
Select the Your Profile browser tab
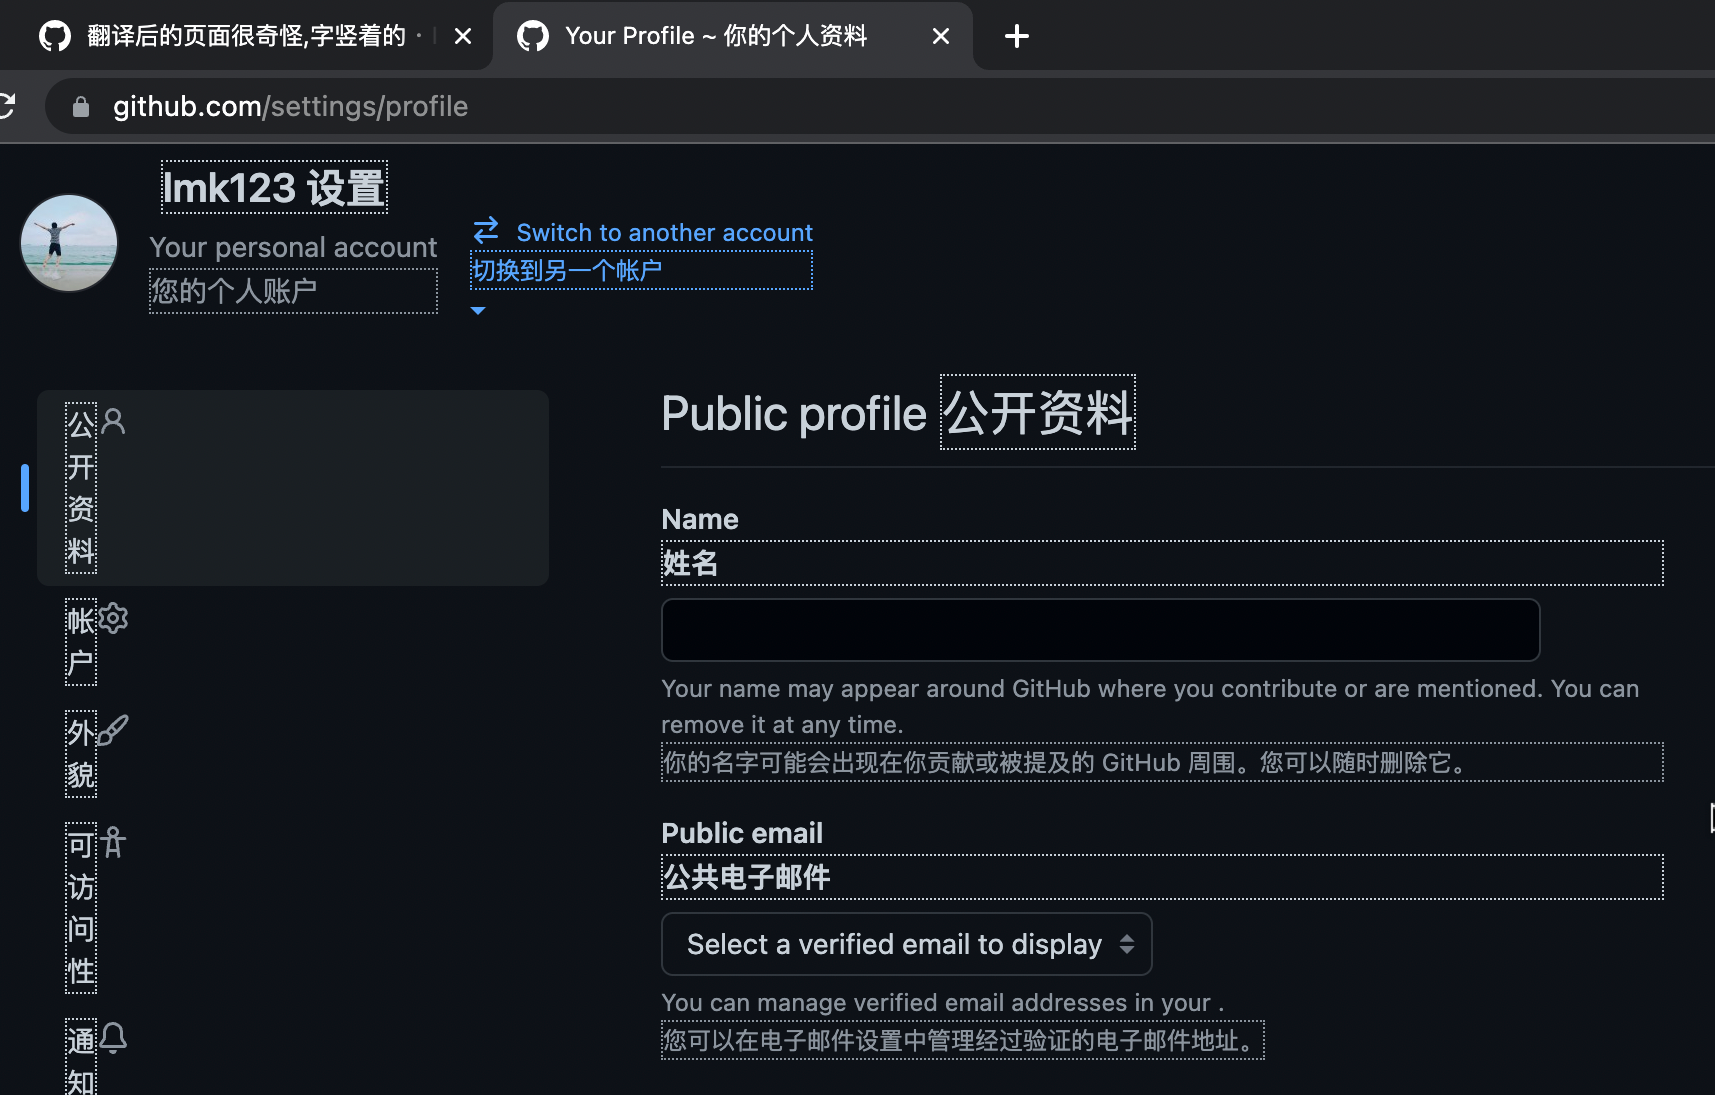click(x=717, y=35)
